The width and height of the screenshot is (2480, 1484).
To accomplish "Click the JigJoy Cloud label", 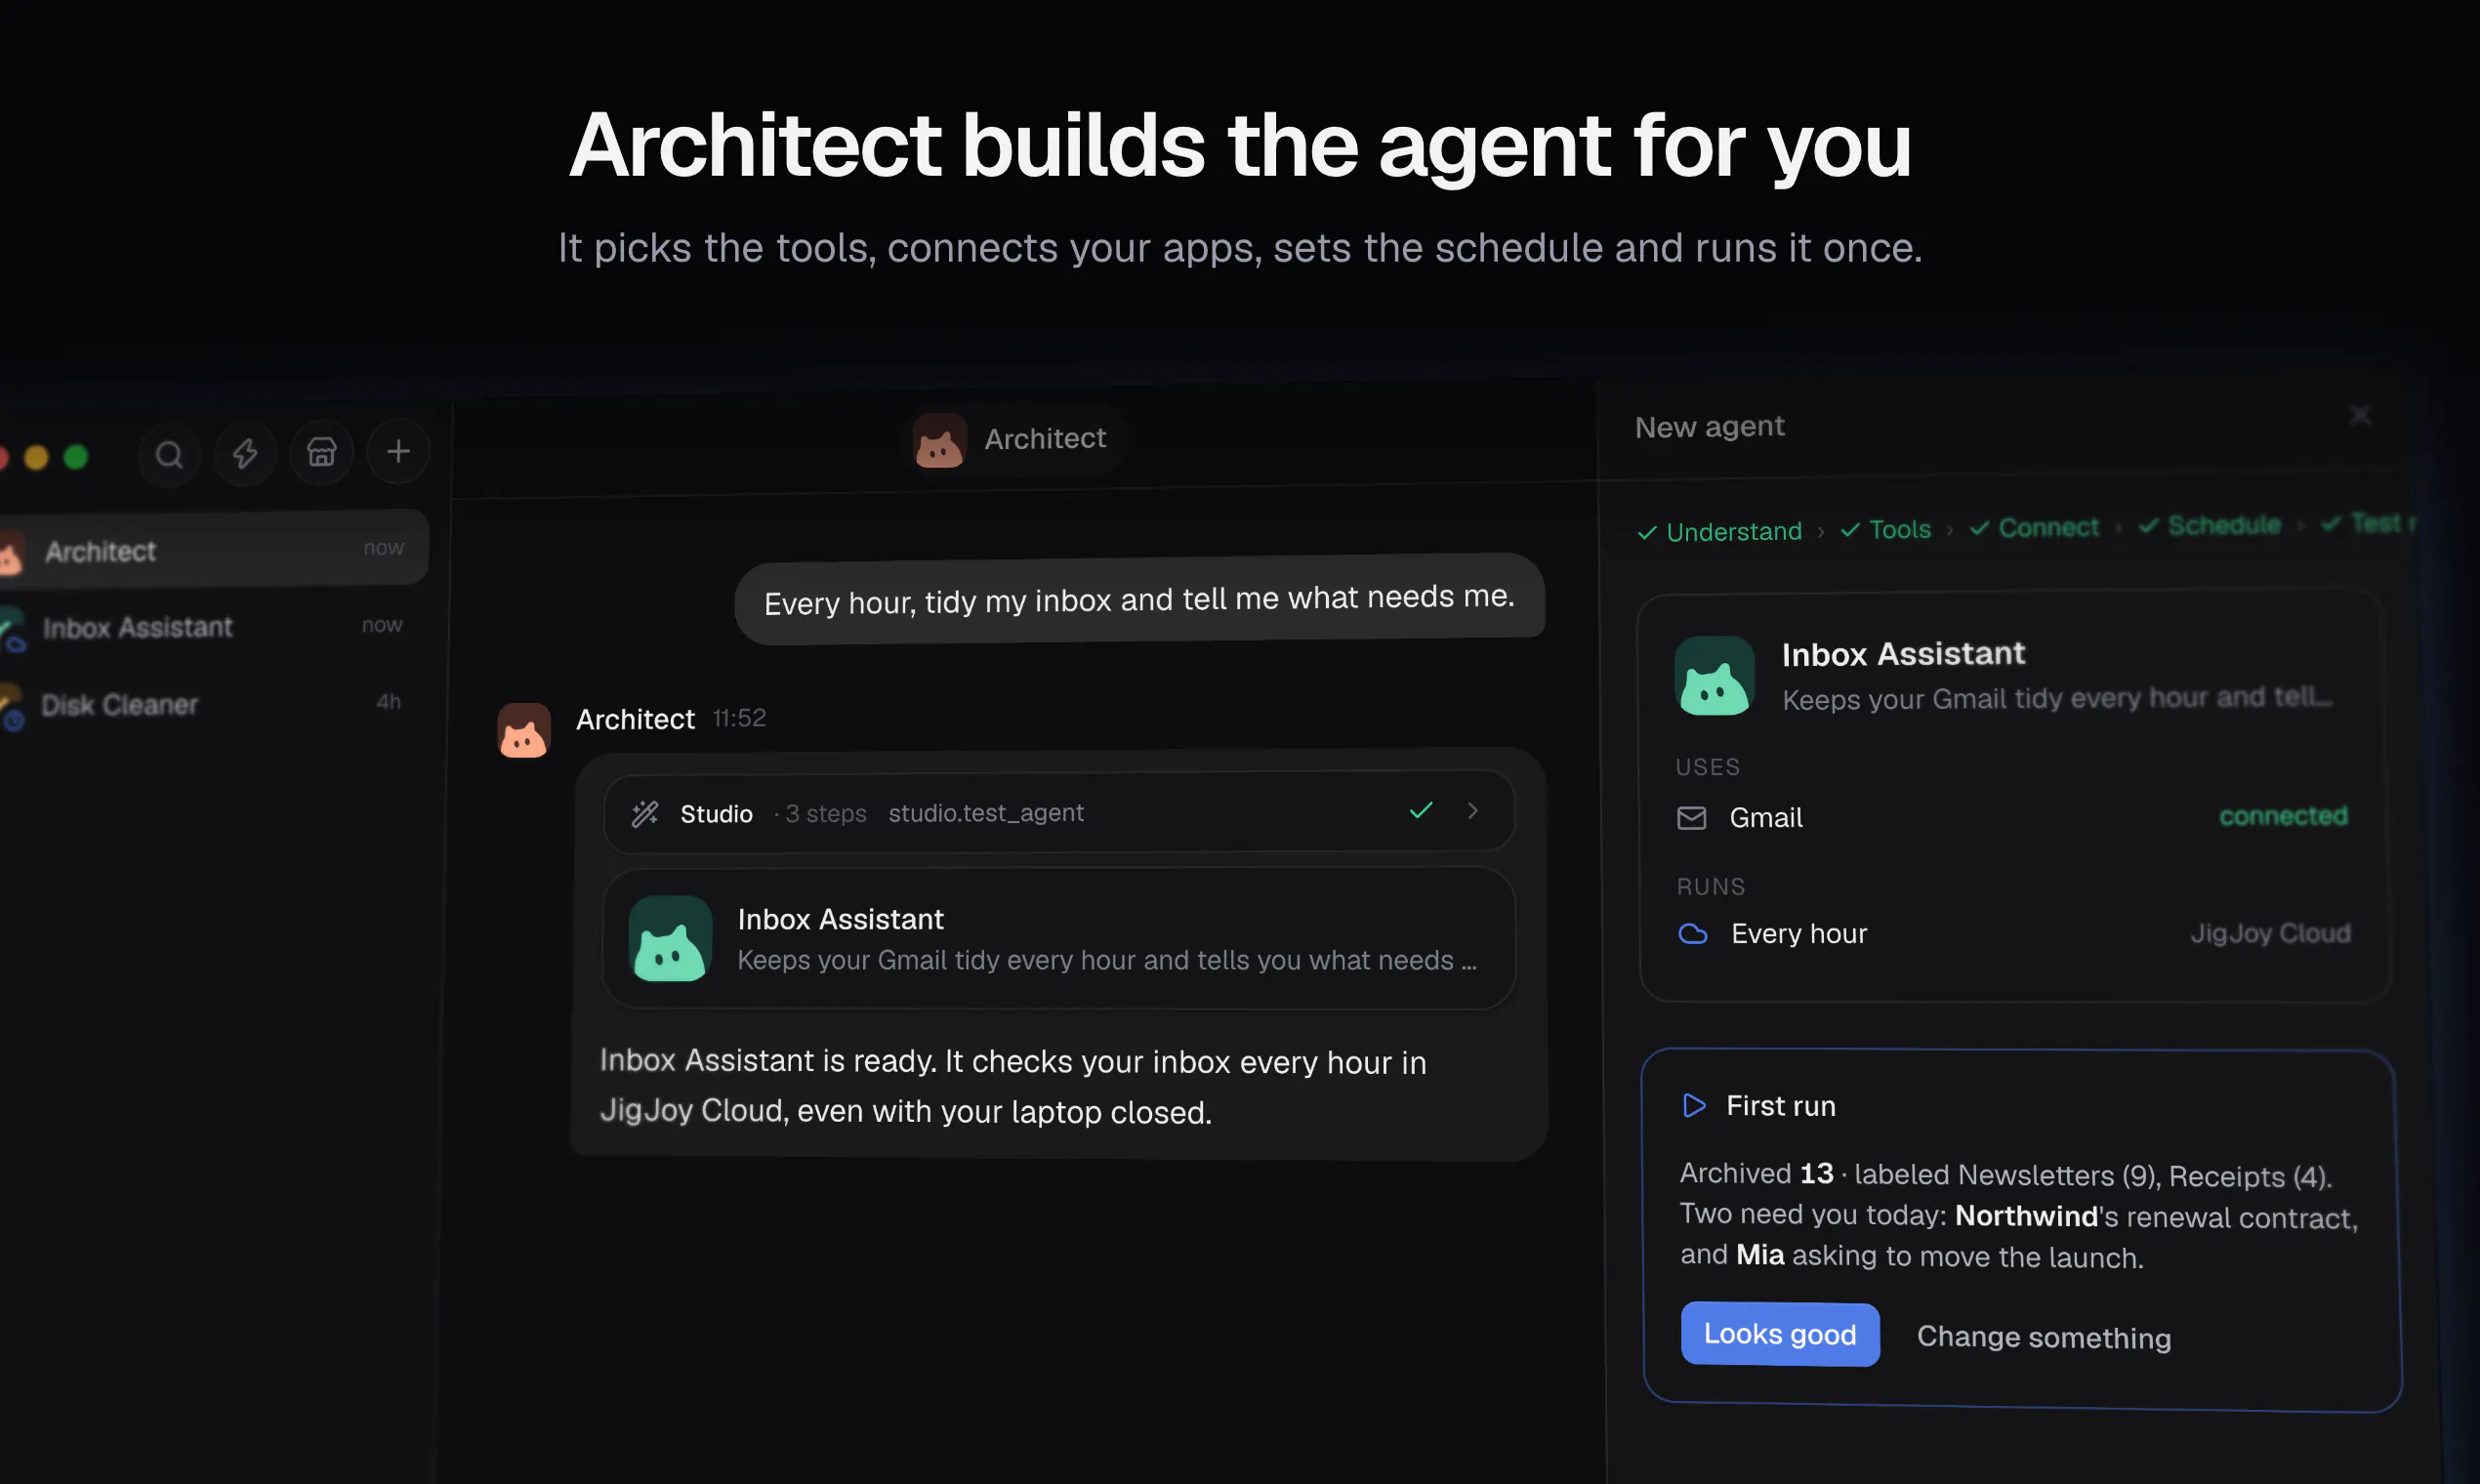I will 2270,933.
